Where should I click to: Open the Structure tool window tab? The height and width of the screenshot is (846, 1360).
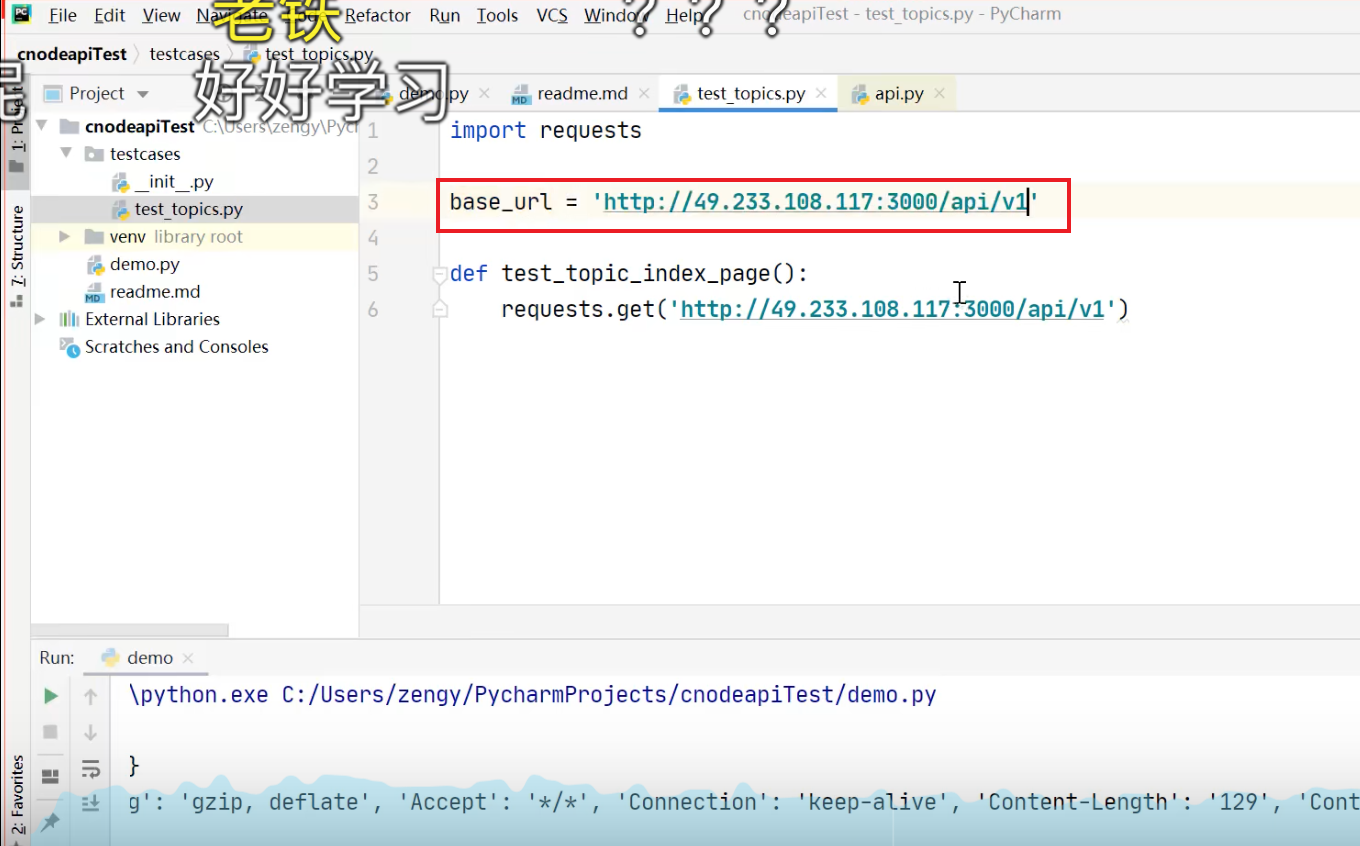coord(16,255)
